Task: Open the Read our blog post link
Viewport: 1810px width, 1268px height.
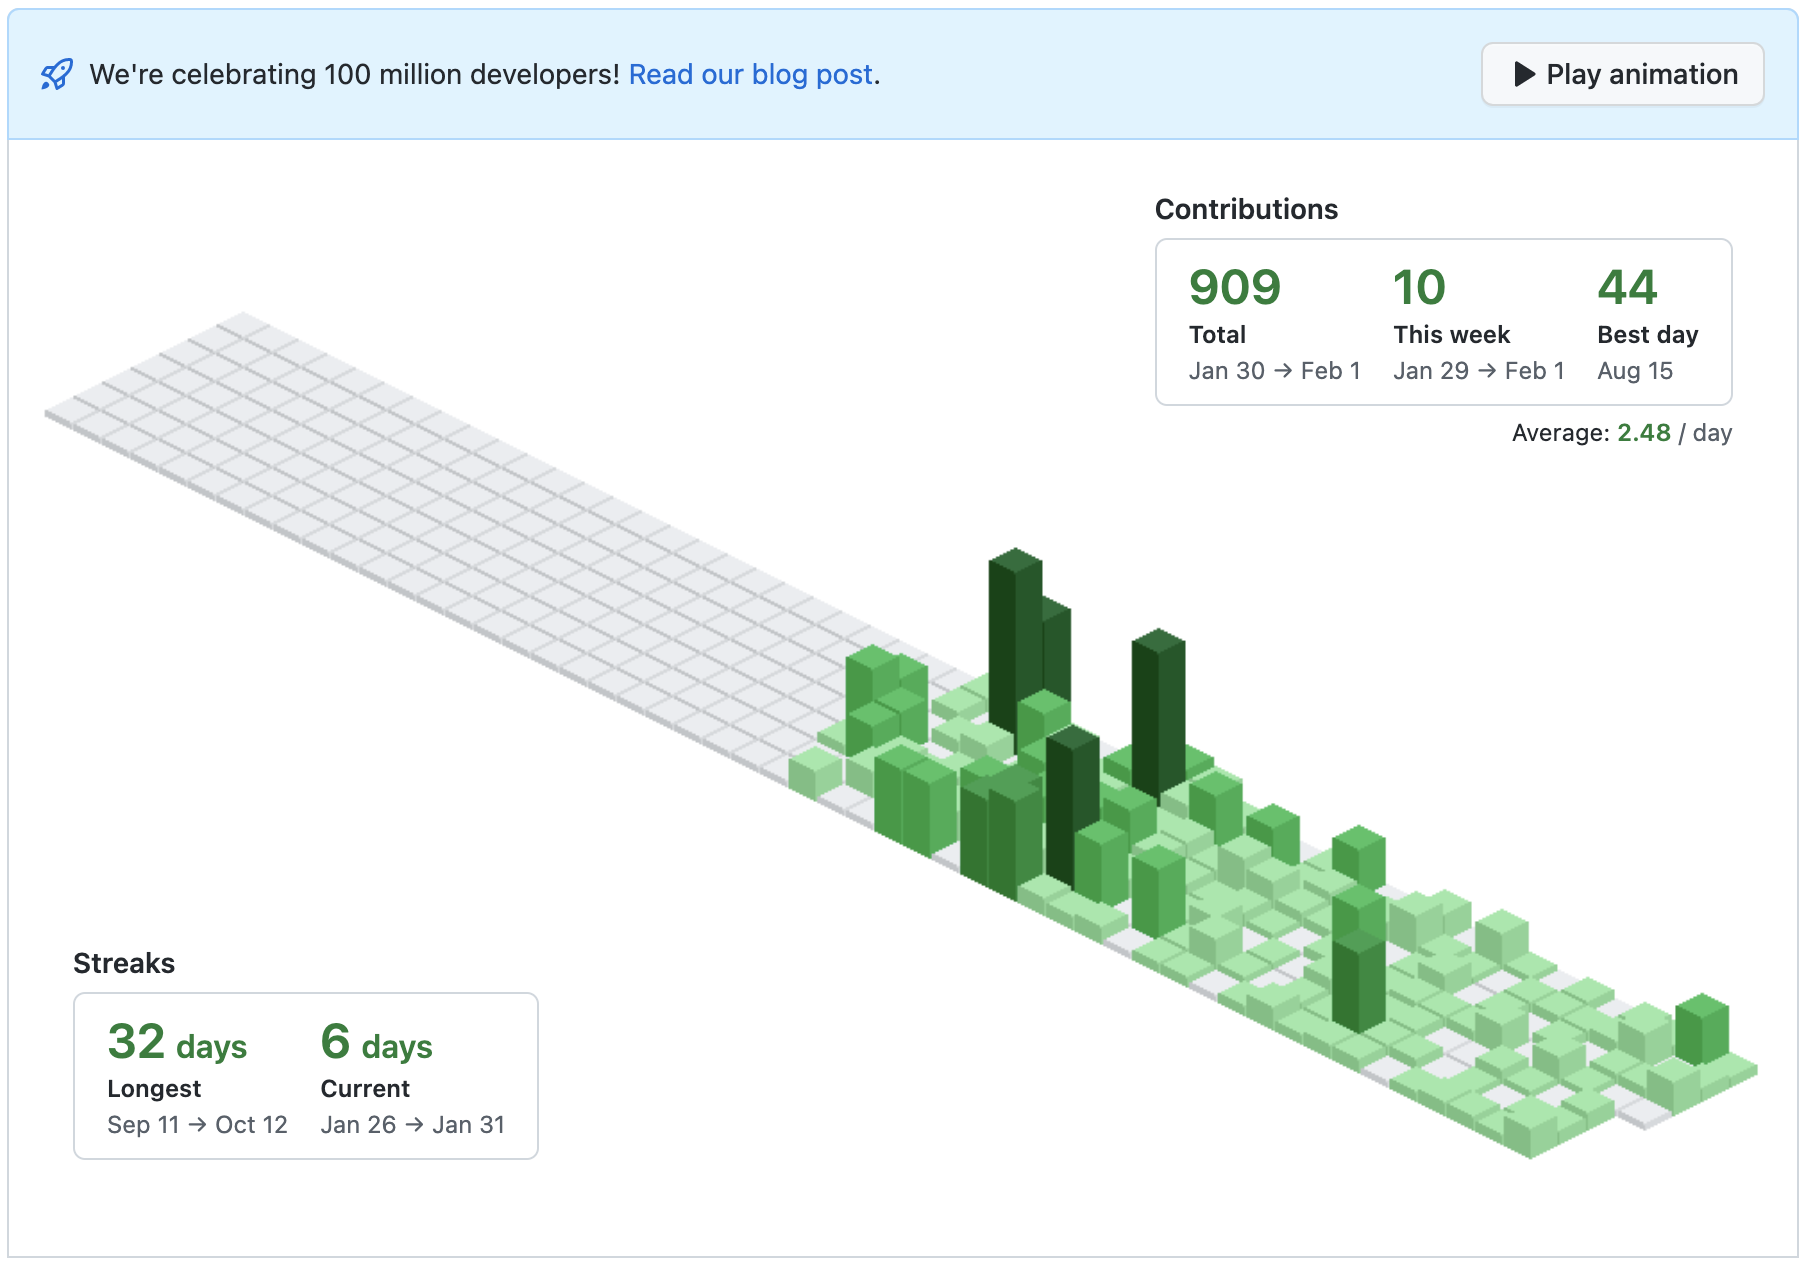Action: 750,74
